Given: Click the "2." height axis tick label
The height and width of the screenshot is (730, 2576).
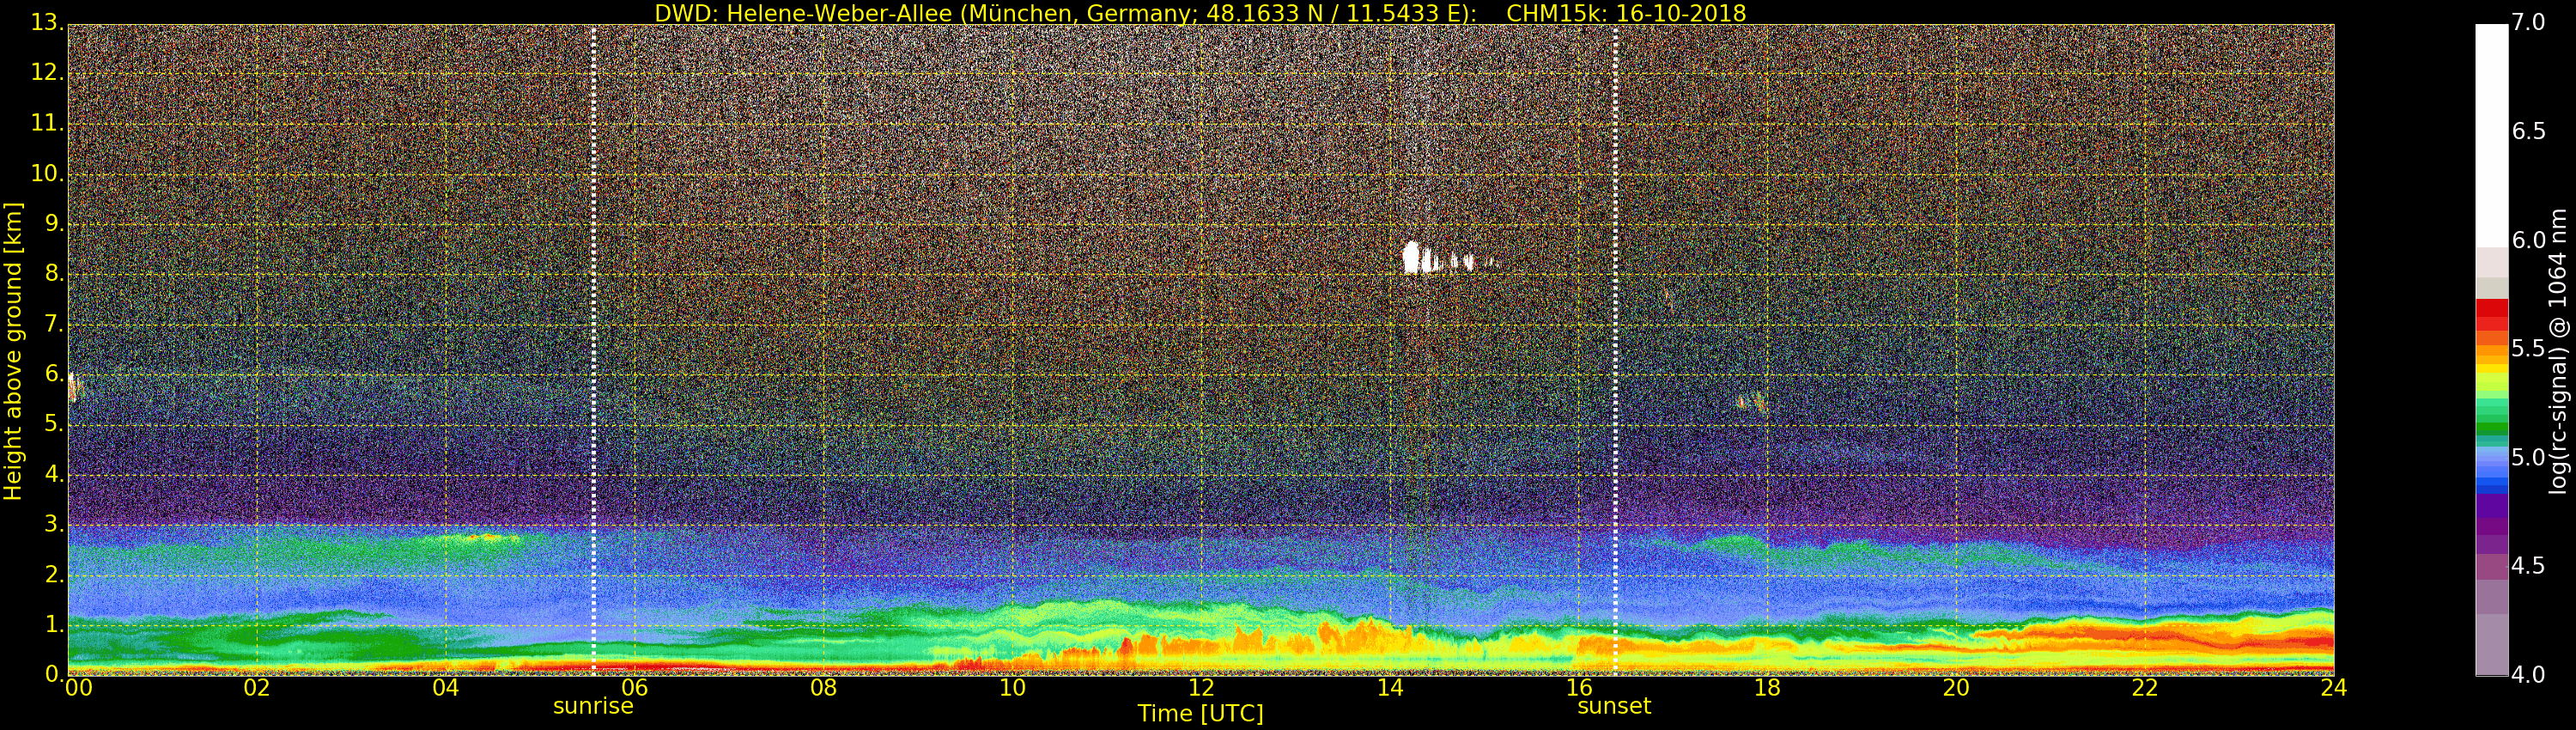Looking at the screenshot, I should pyautogui.click(x=54, y=574).
